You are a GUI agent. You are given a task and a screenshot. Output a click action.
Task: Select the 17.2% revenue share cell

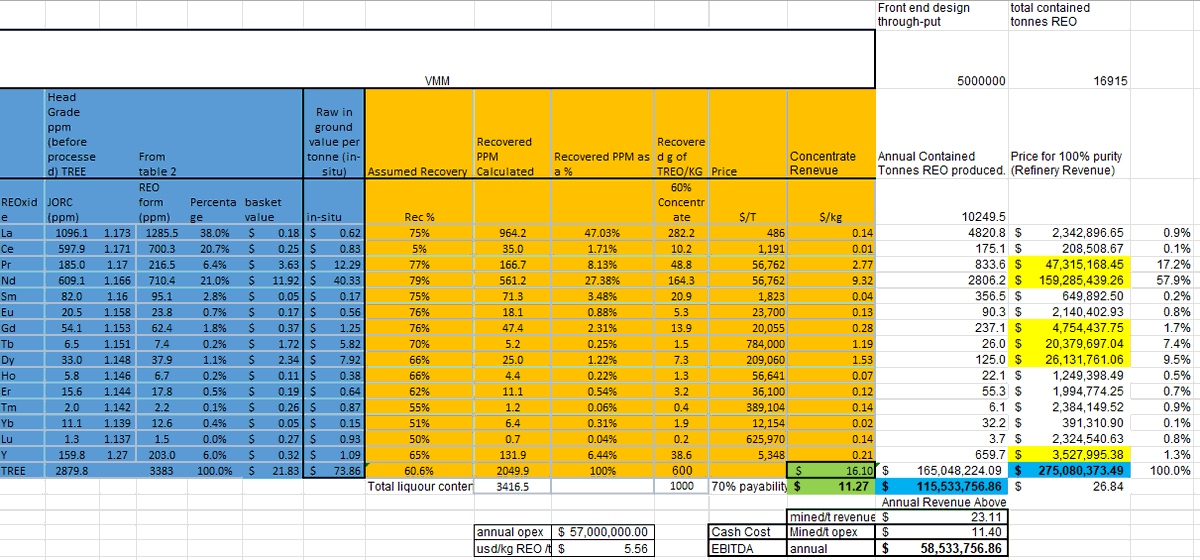[x=1175, y=264]
